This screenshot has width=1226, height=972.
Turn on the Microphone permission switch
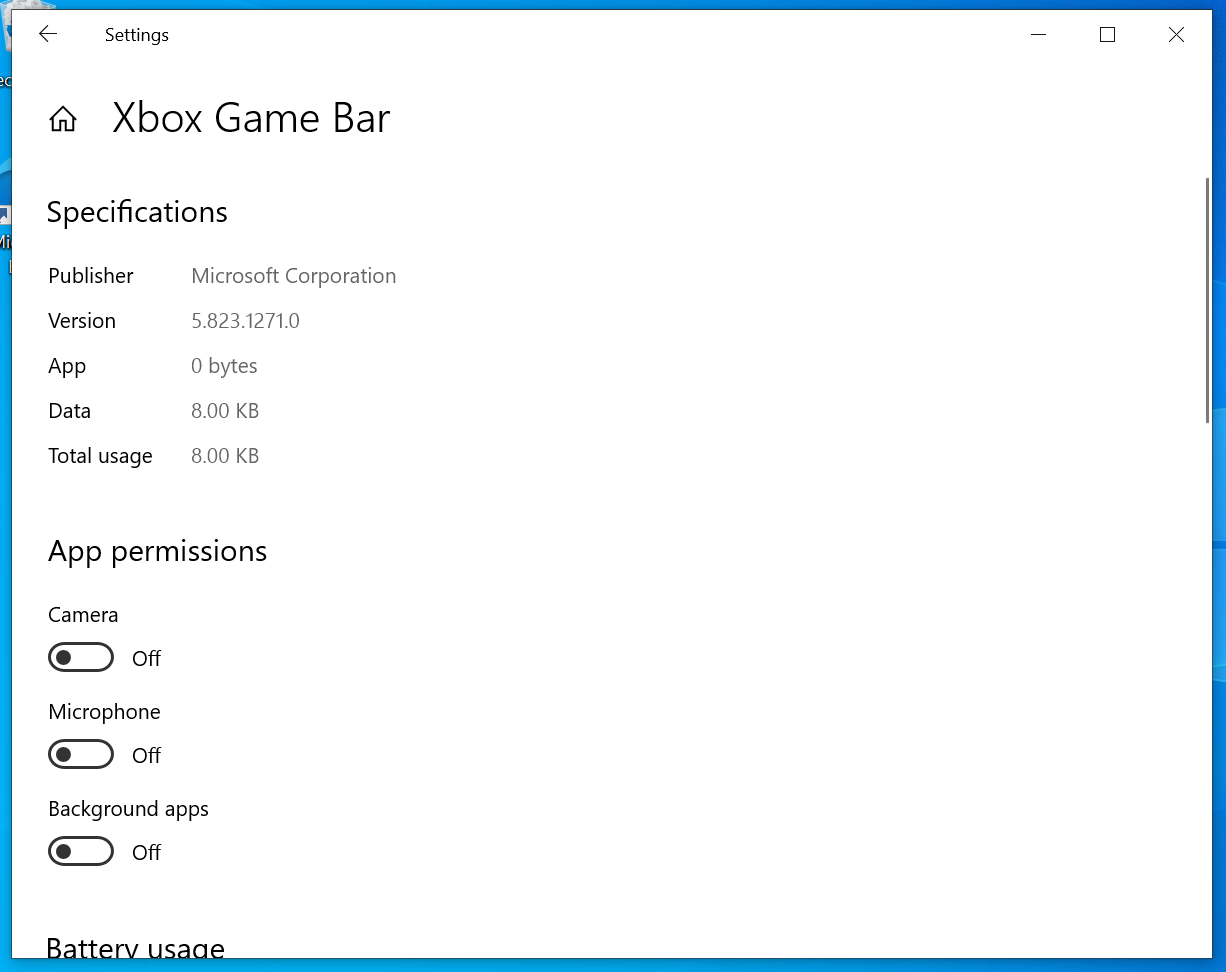81,755
